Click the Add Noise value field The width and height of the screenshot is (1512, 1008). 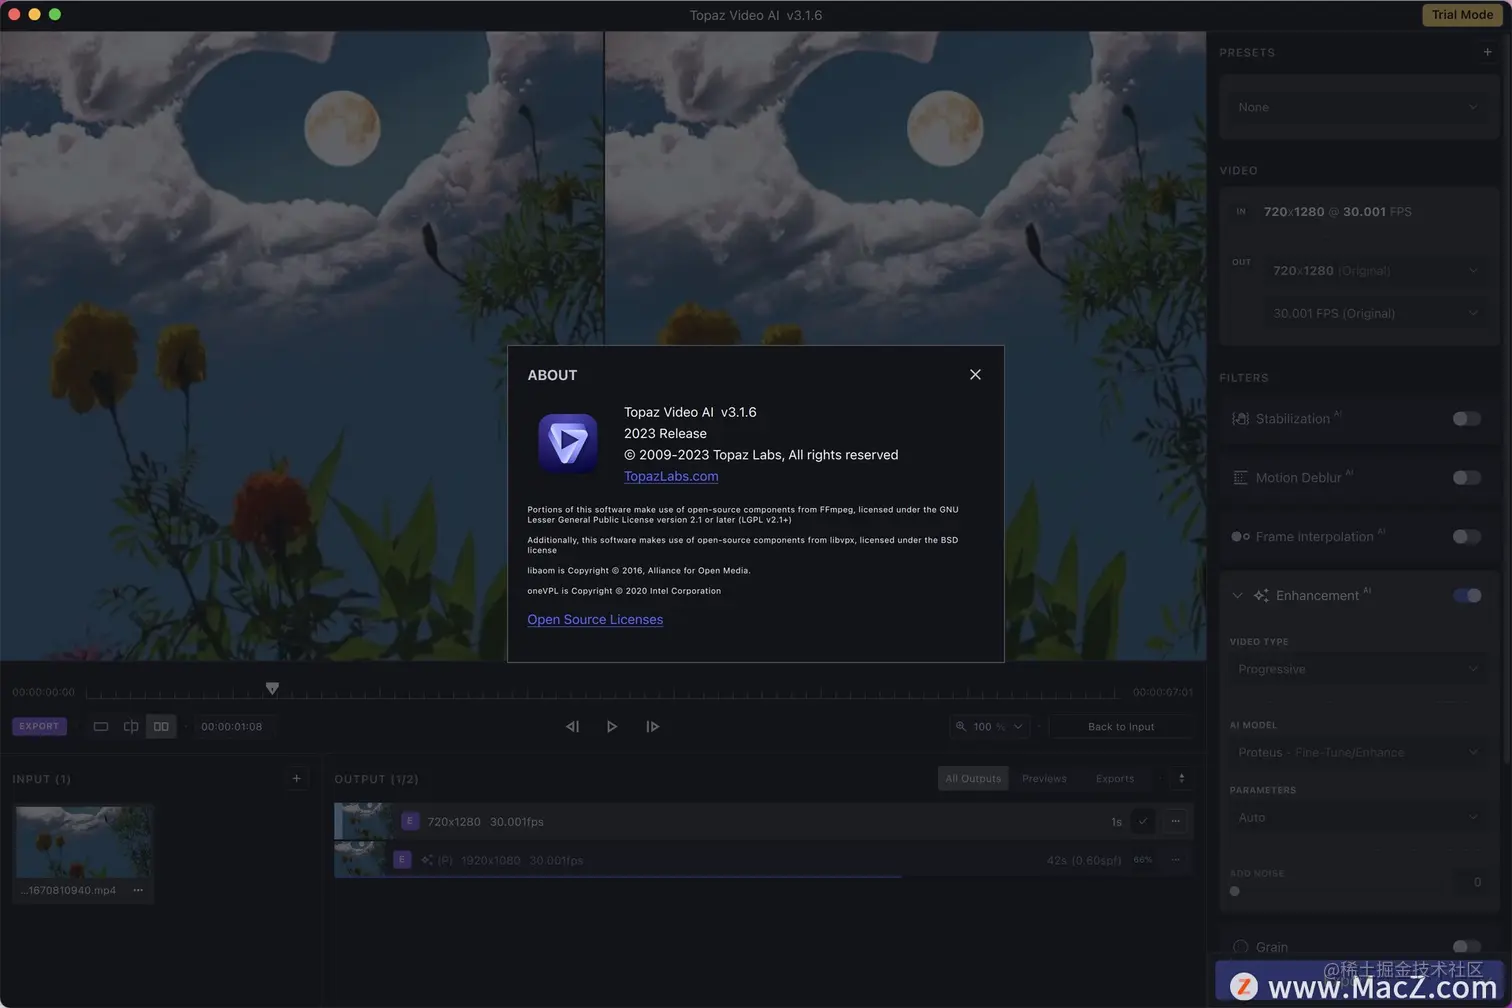point(1471,882)
